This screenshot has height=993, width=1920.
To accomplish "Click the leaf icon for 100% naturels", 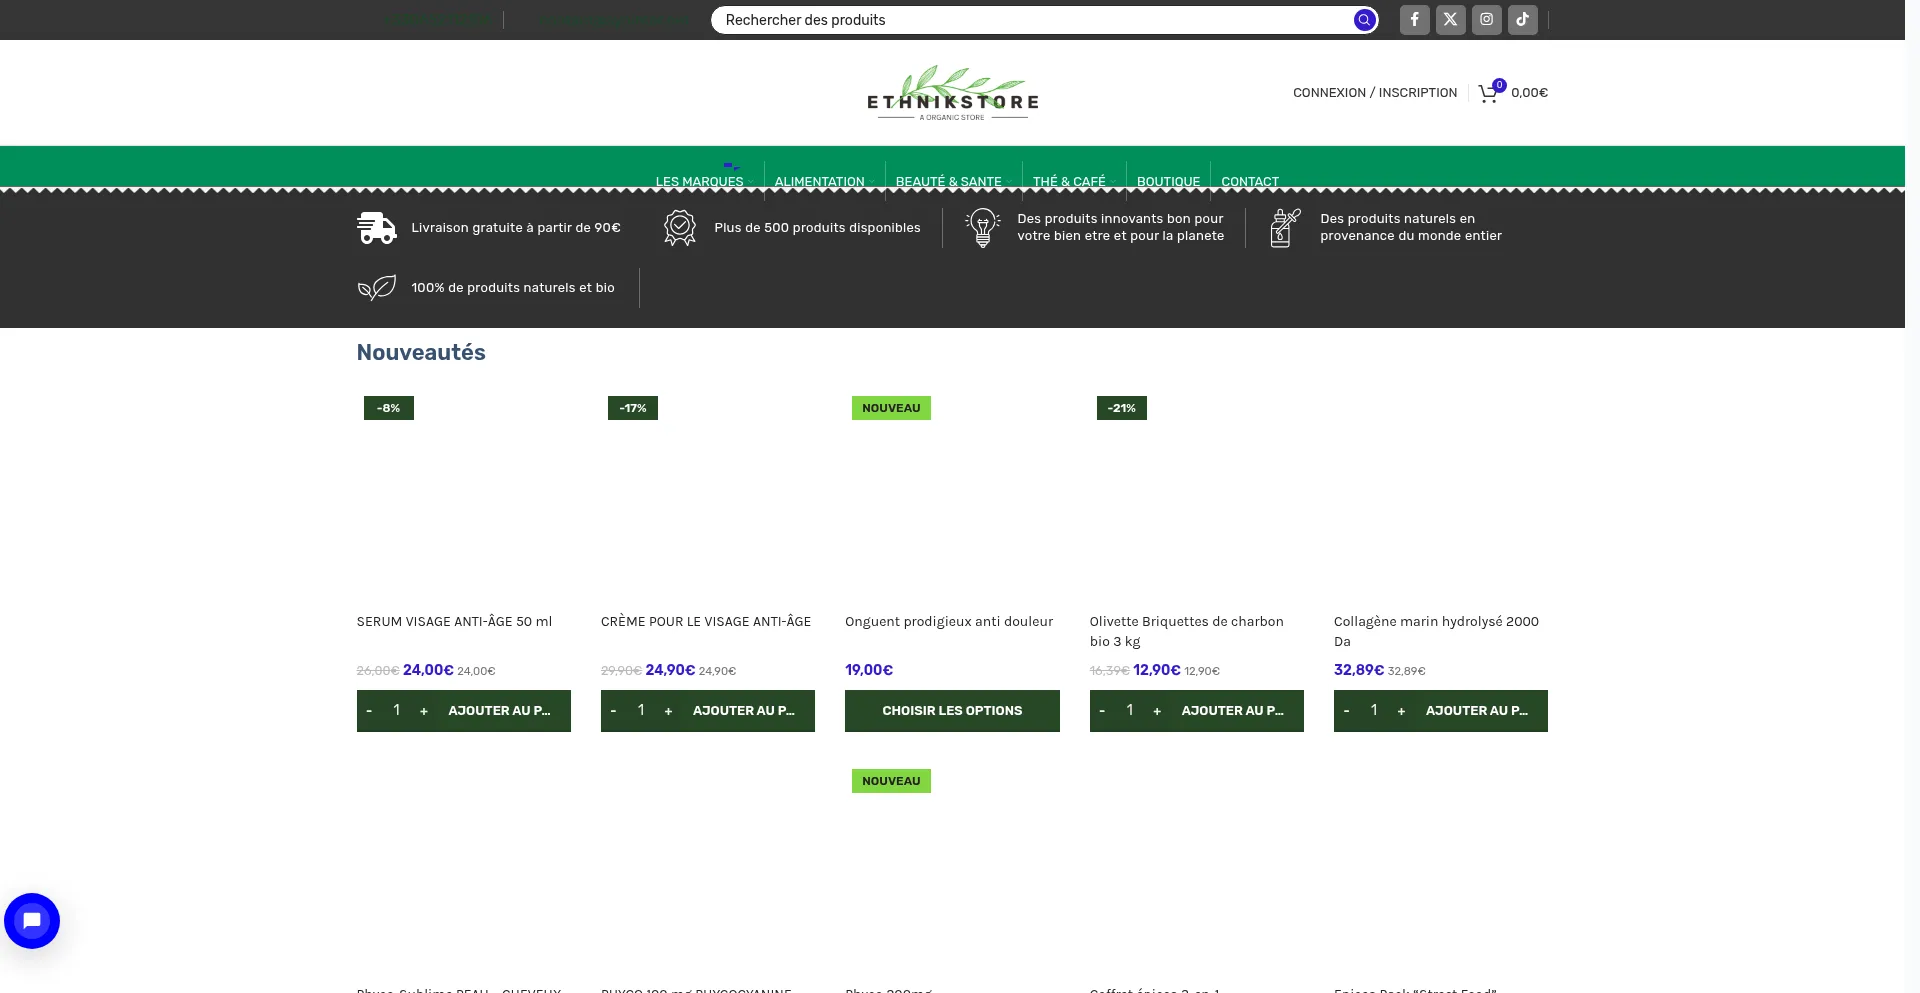I will click(377, 288).
